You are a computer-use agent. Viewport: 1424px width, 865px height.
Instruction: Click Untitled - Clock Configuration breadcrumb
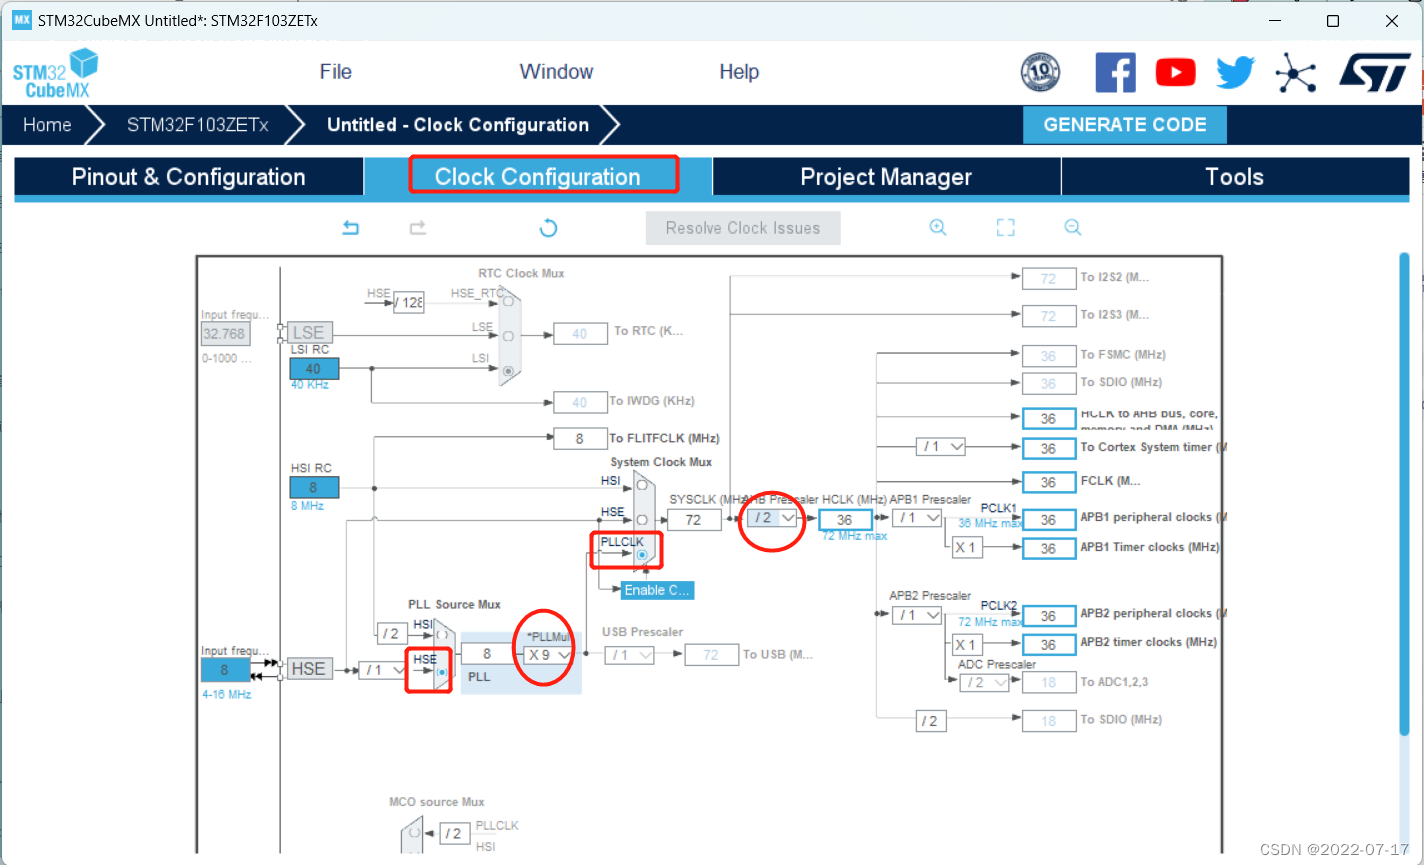(458, 125)
